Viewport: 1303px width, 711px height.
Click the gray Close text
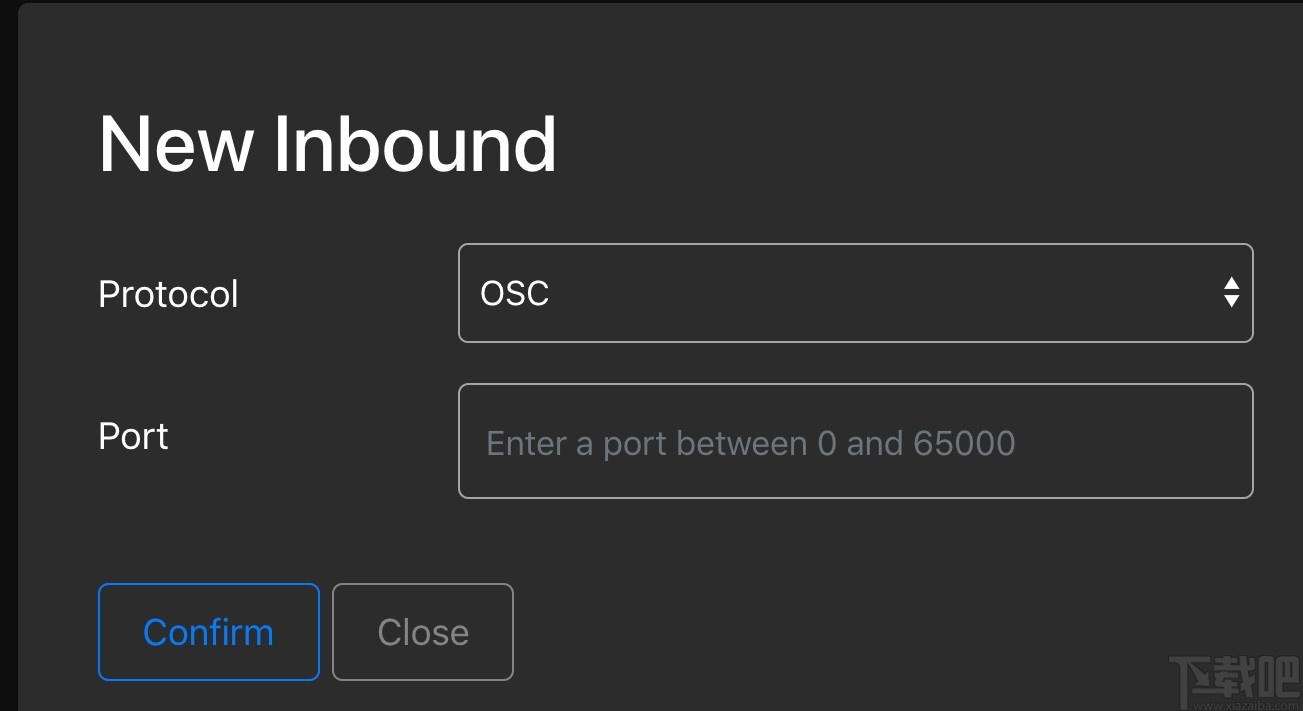coord(423,632)
